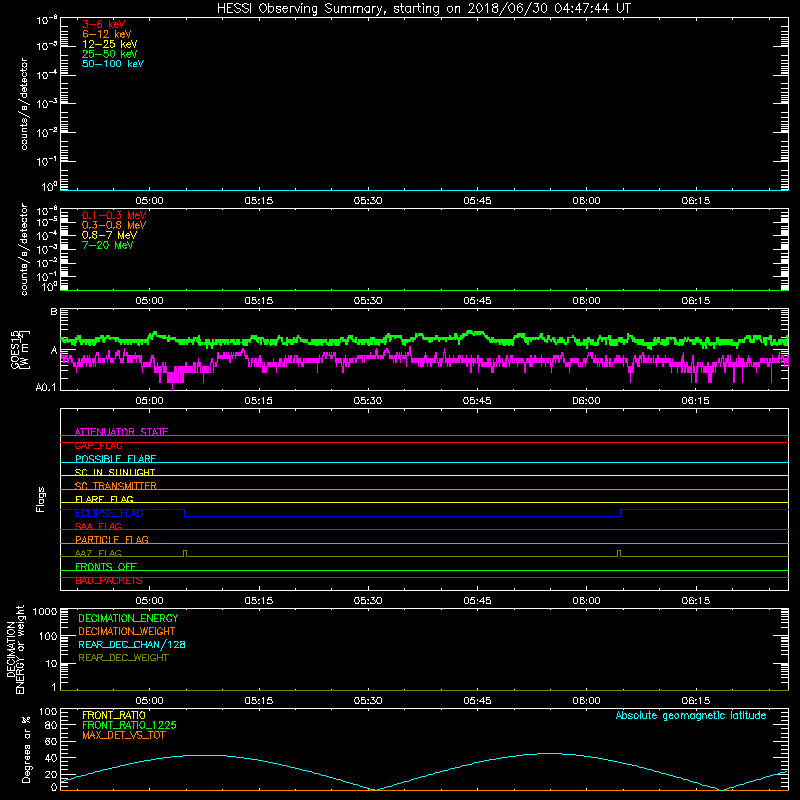Click the 05:30 tick below the Flags panel
Viewport: 800px width, 800px height.
point(368,601)
